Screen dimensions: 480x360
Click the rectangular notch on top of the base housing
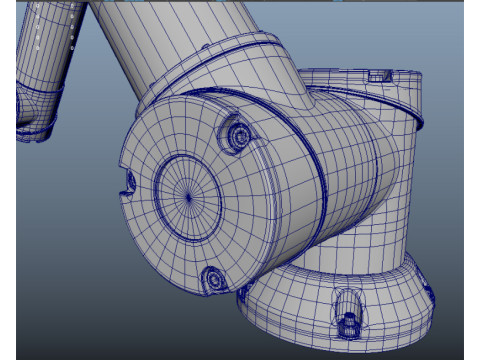pos(380,76)
